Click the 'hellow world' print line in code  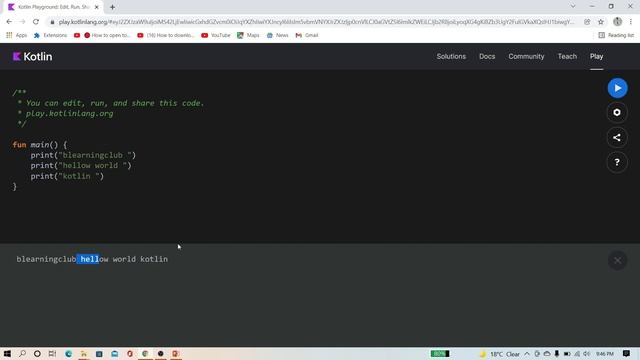pyautogui.click(x=81, y=166)
